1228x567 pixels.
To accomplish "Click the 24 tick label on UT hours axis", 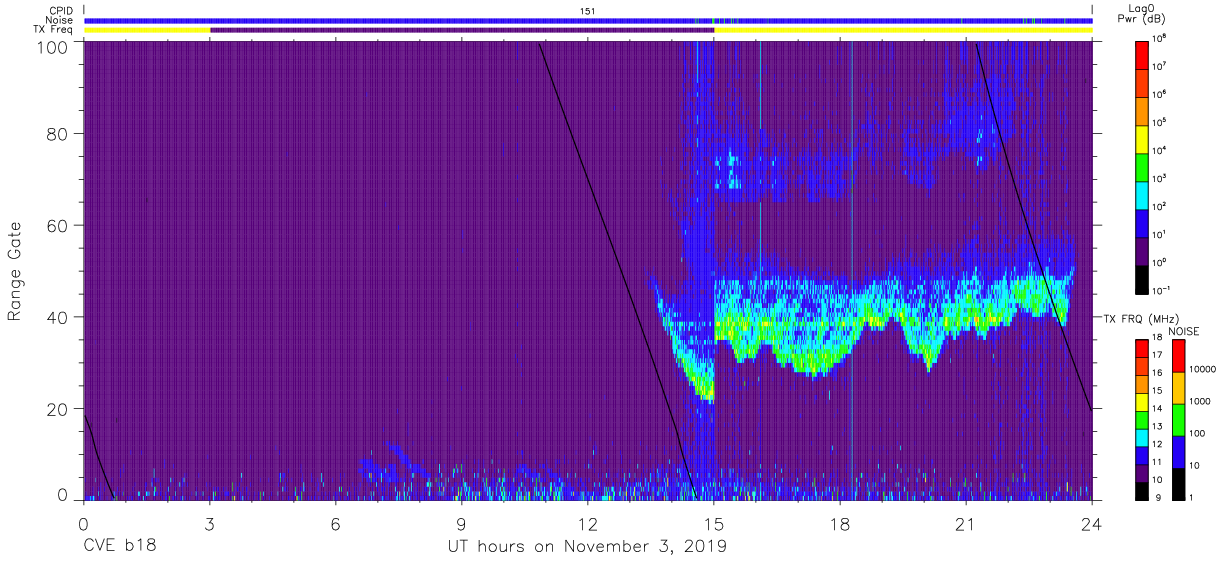I will click(1092, 523).
